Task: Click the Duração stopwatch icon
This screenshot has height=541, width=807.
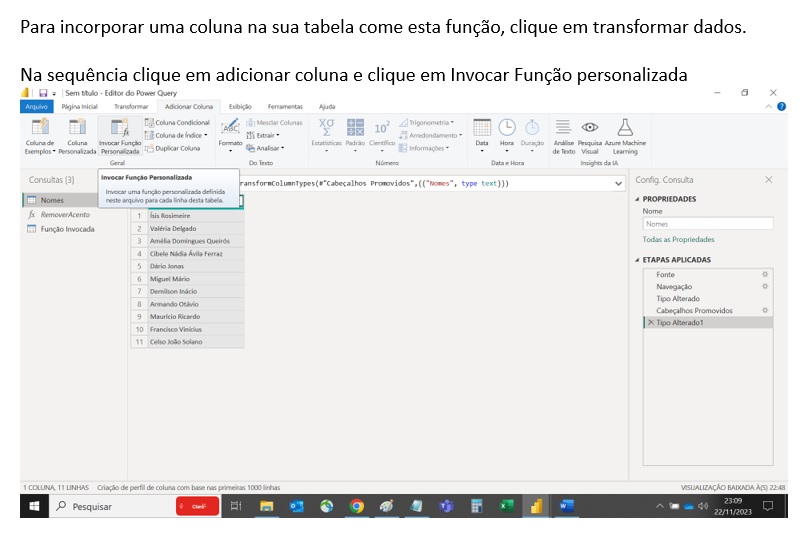Action: (x=532, y=127)
